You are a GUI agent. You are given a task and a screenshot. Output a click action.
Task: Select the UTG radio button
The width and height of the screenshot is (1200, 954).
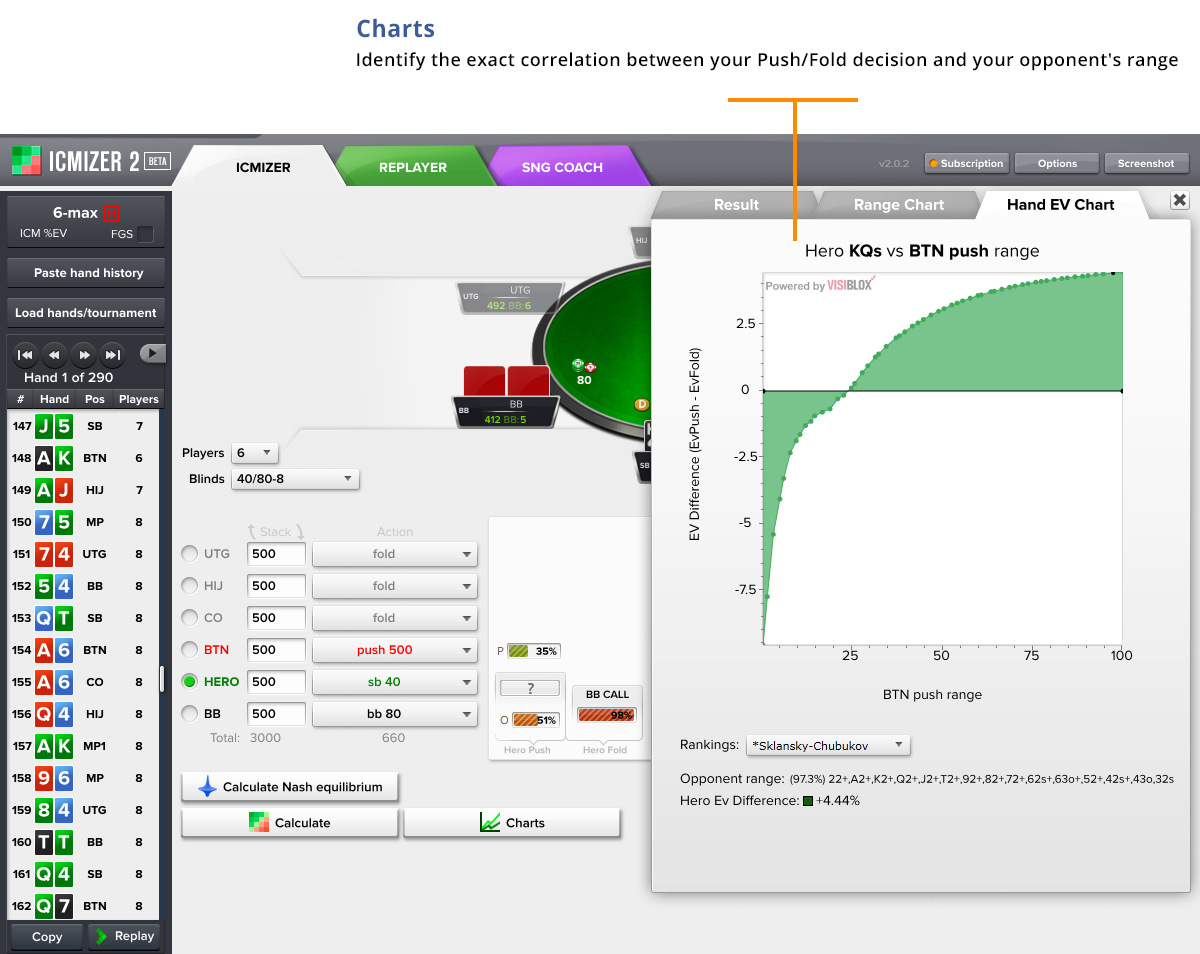(189, 554)
